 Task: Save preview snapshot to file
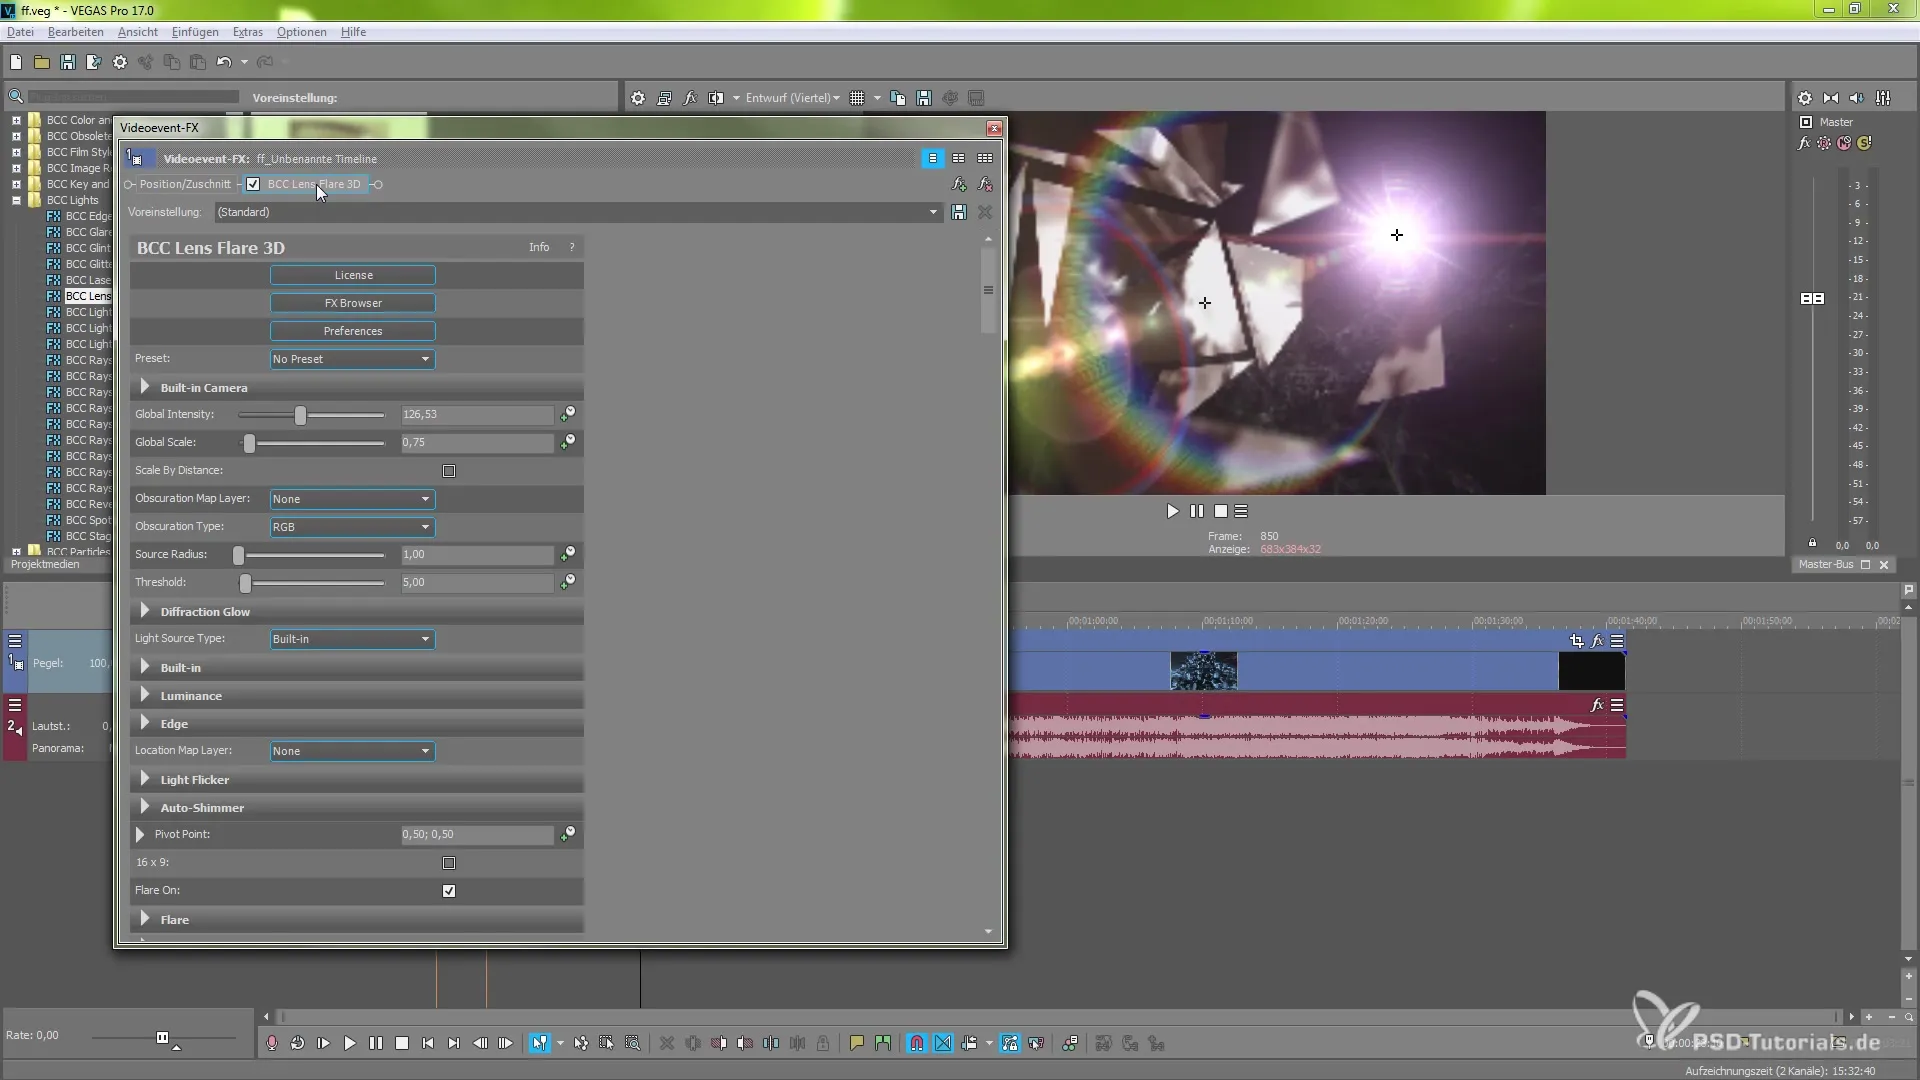(x=924, y=98)
